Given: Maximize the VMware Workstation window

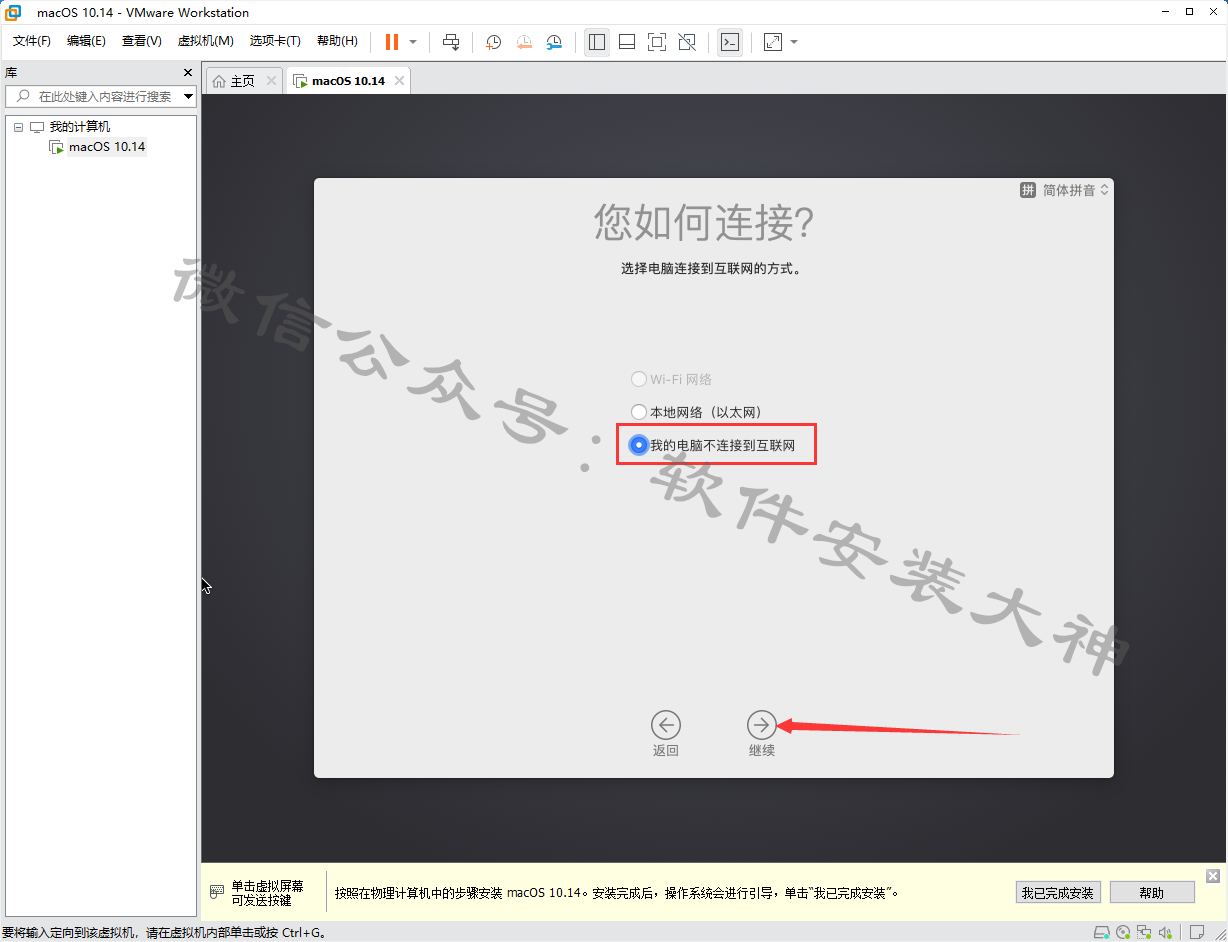Looking at the screenshot, I should click(1189, 12).
